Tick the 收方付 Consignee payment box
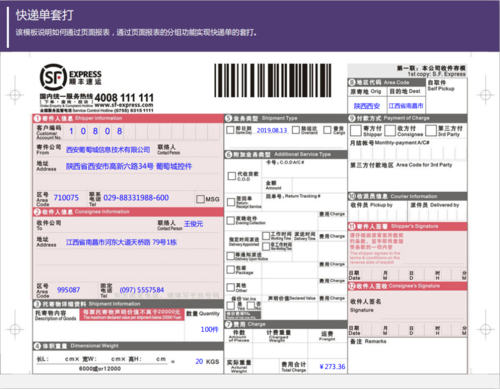This screenshot has width=500, height=389. click(x=390, y=131)
